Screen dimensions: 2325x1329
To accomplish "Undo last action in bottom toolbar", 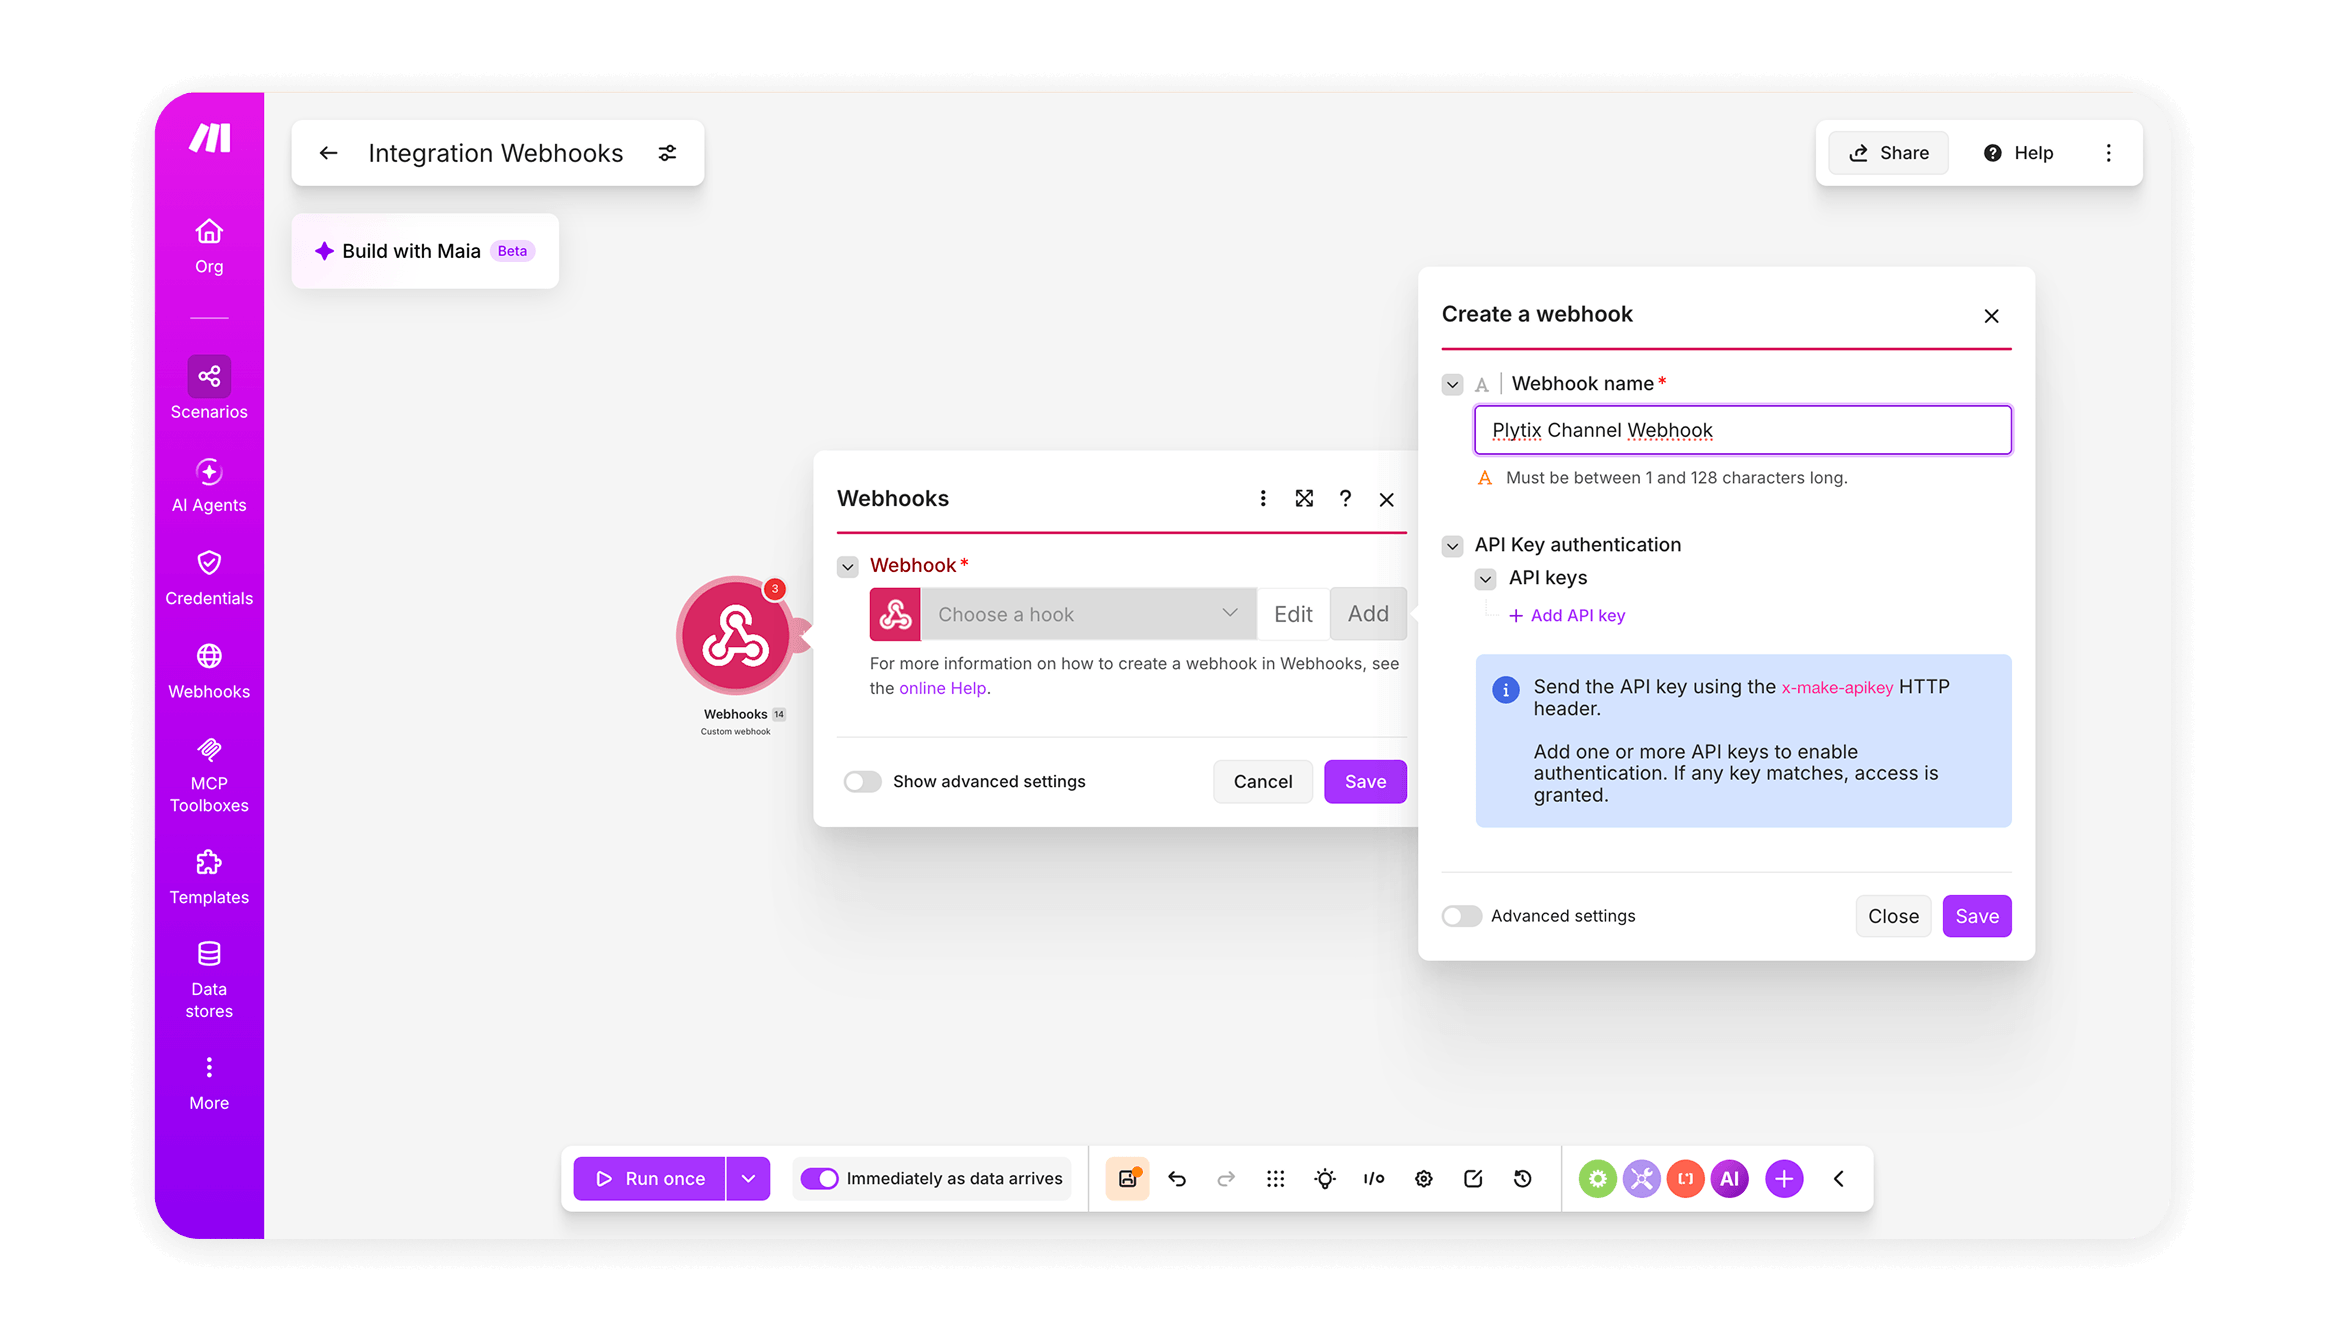I will (x=1177, y=1178).
